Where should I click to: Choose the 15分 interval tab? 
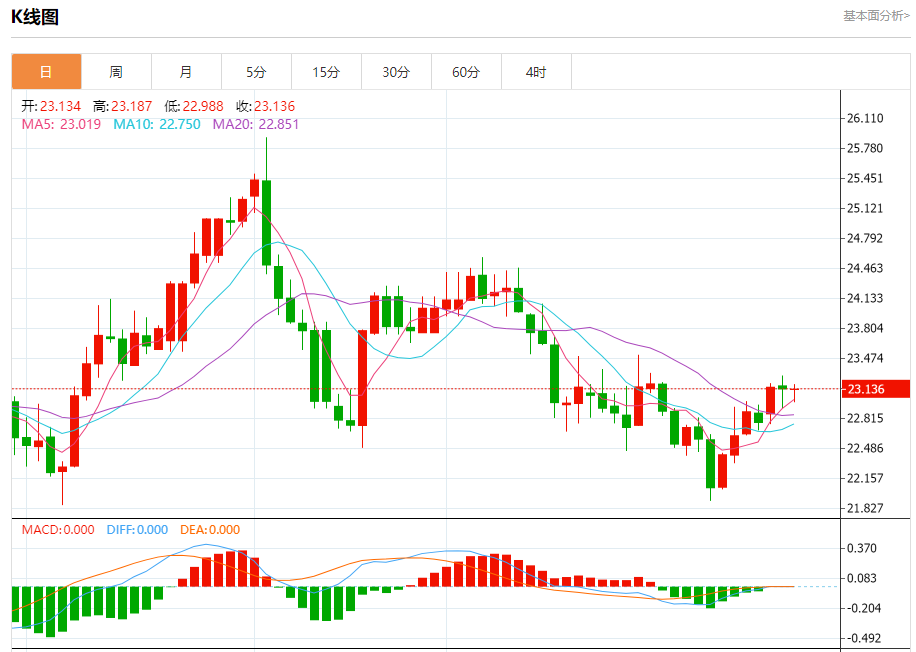pos(326,72)
